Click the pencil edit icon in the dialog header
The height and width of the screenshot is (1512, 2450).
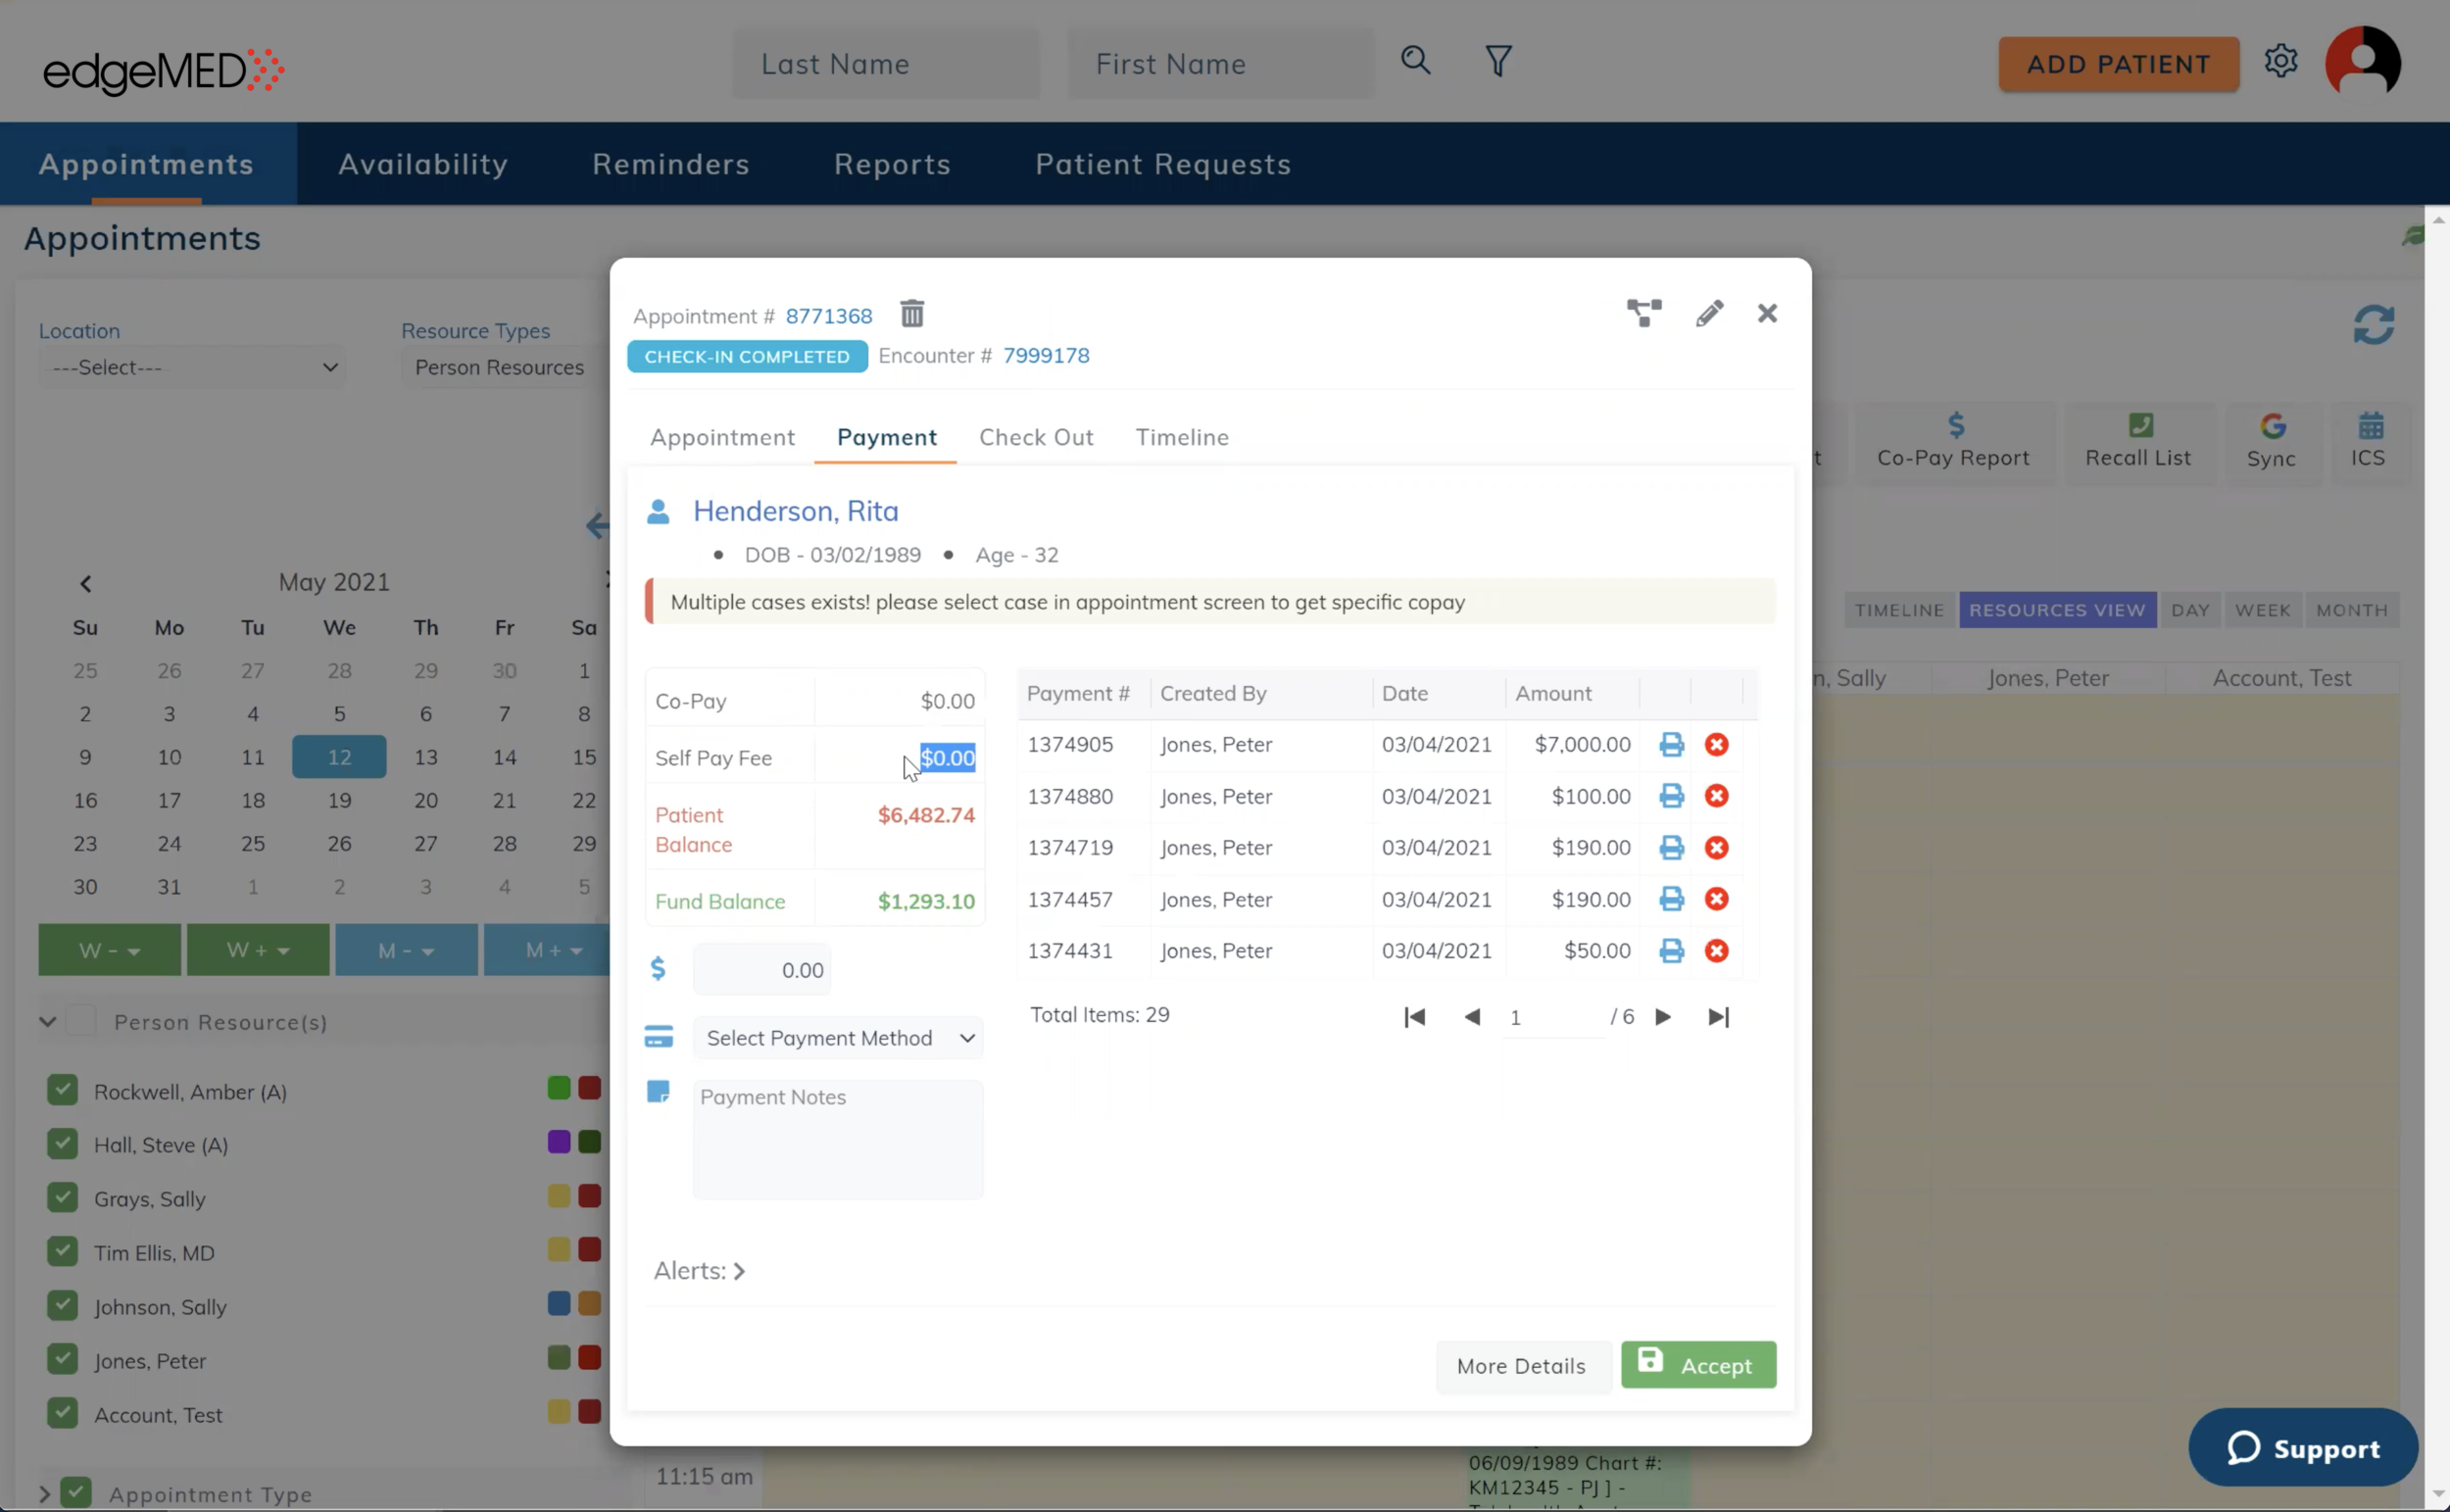[1709, 314]
